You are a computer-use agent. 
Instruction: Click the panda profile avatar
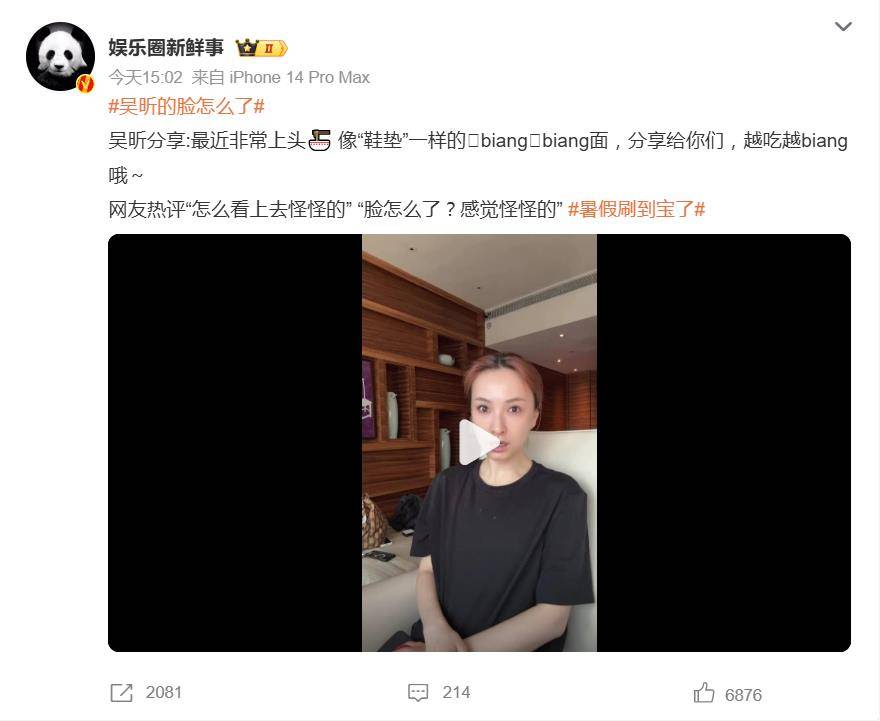tap(60, 56)
